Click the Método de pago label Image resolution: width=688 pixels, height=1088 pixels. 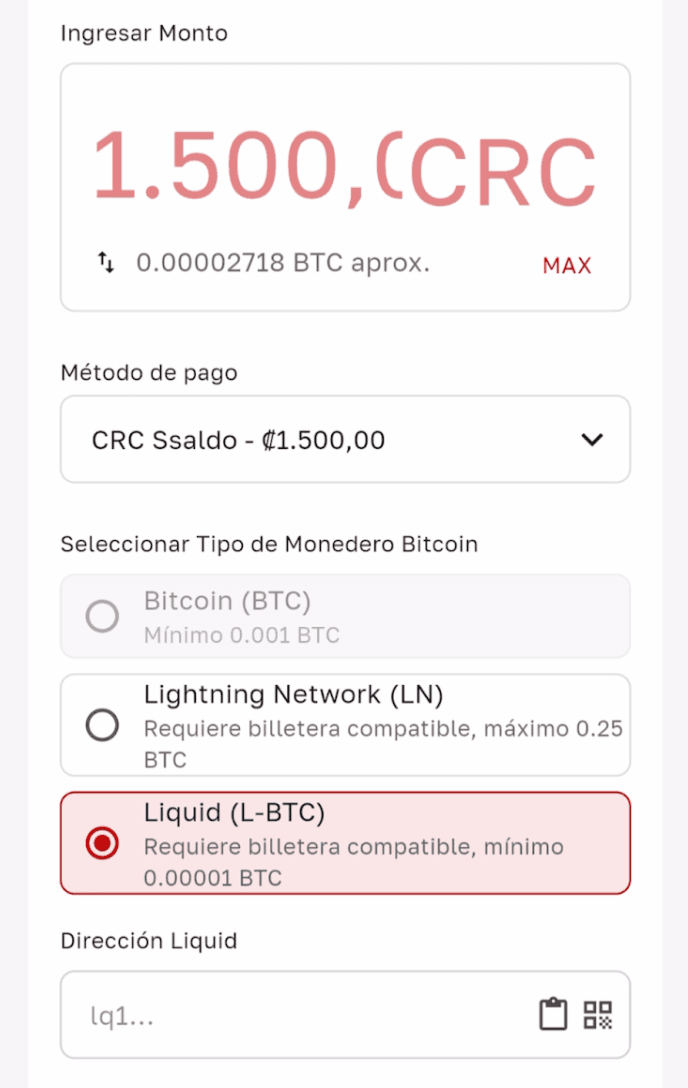tap(149, 373)
